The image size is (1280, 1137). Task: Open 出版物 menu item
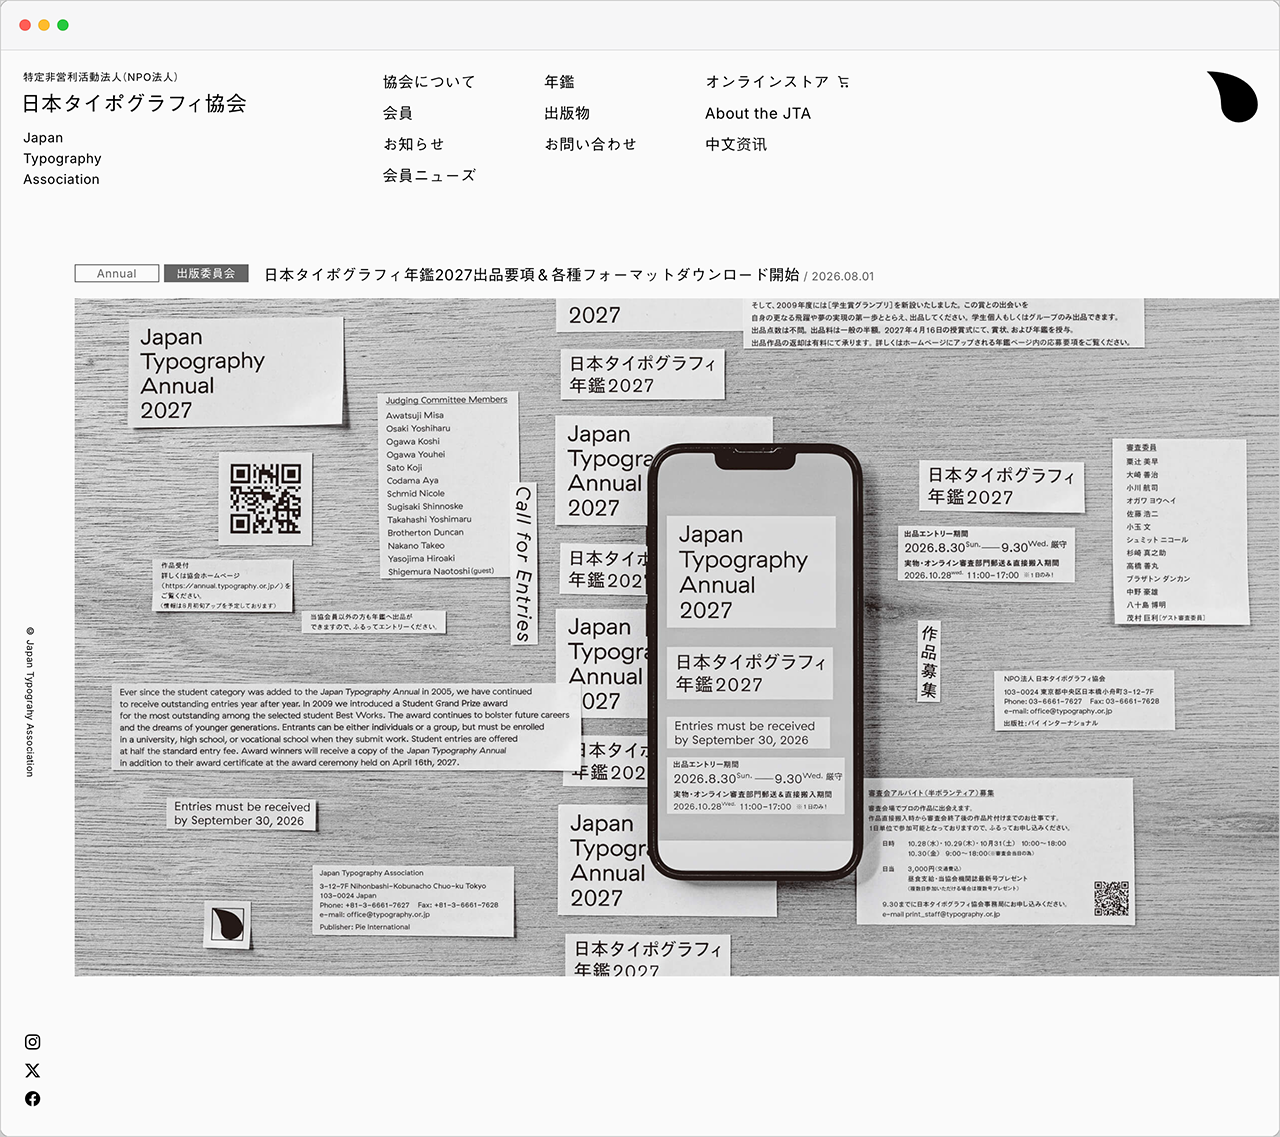567,113
